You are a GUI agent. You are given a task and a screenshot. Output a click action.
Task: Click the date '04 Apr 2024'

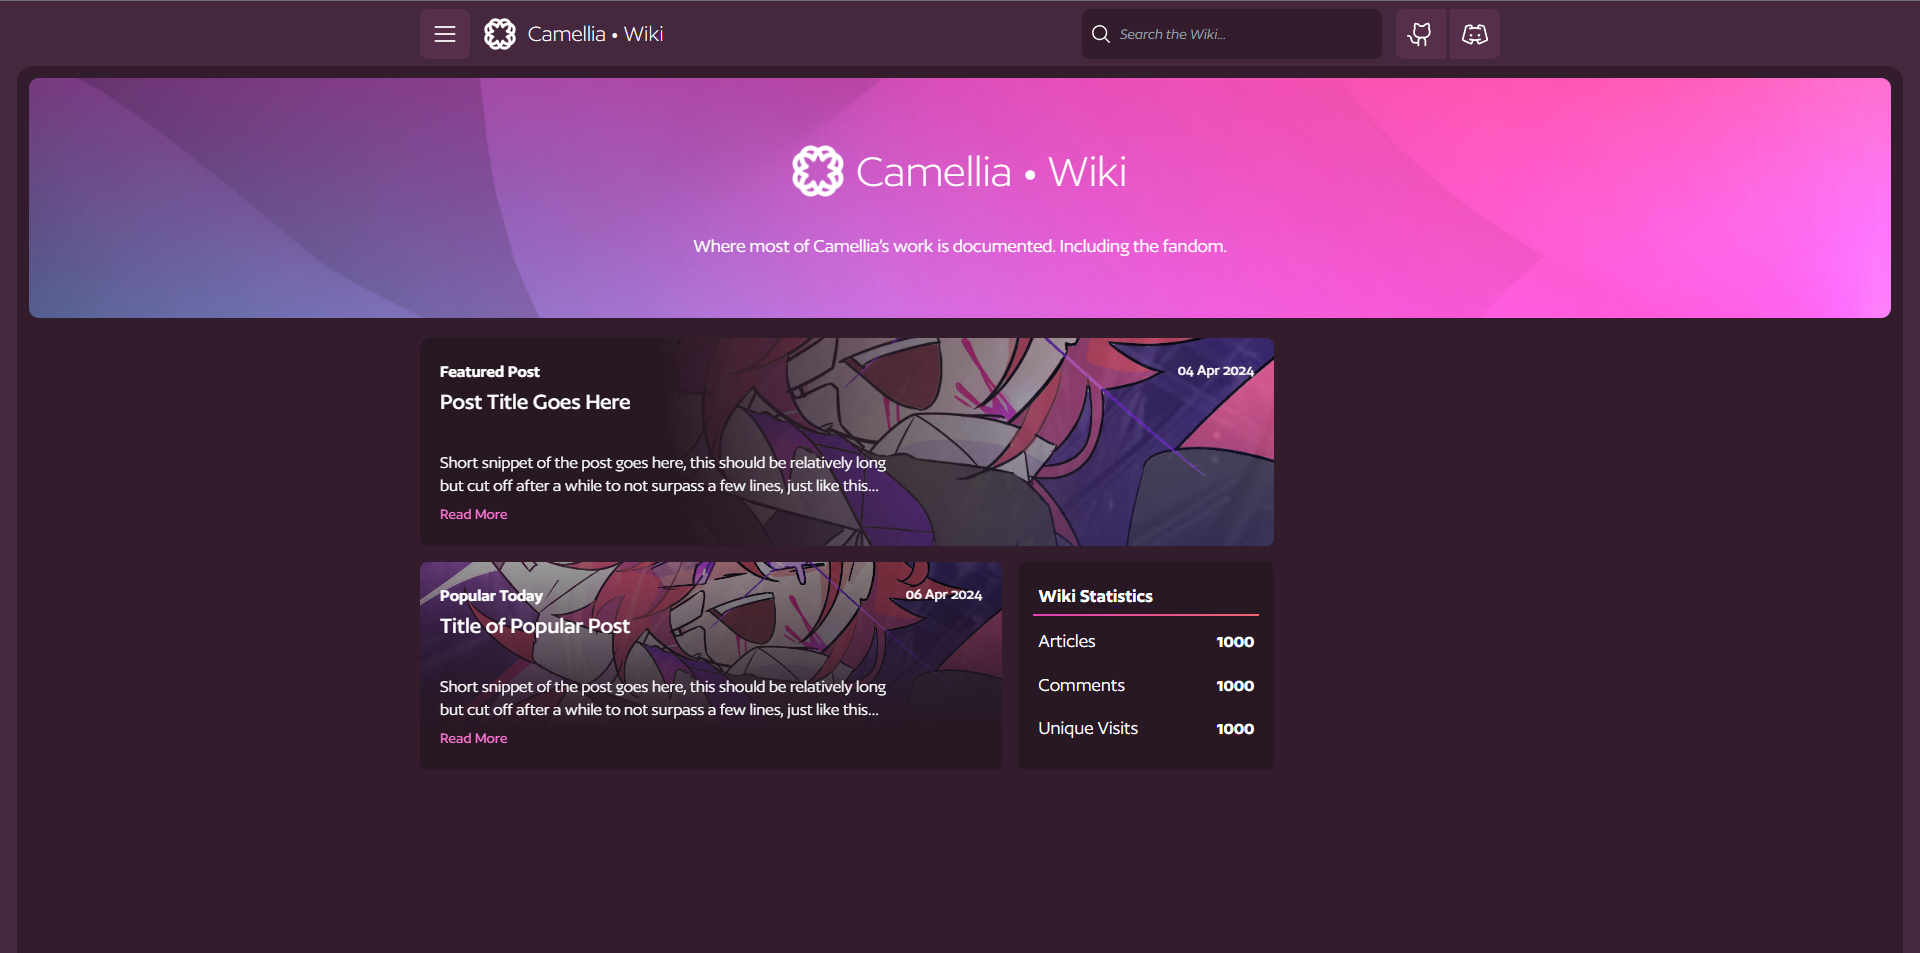tap(1215, 370)
